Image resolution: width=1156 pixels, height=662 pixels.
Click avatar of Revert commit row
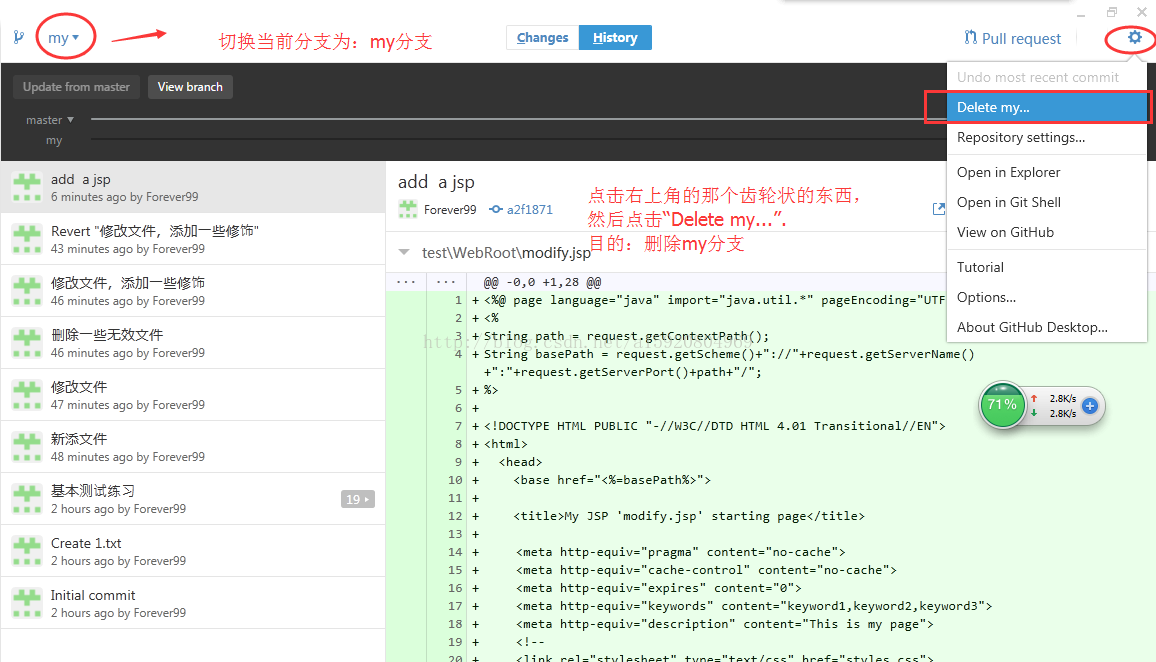pyautogui.click(x=27, y=240)
